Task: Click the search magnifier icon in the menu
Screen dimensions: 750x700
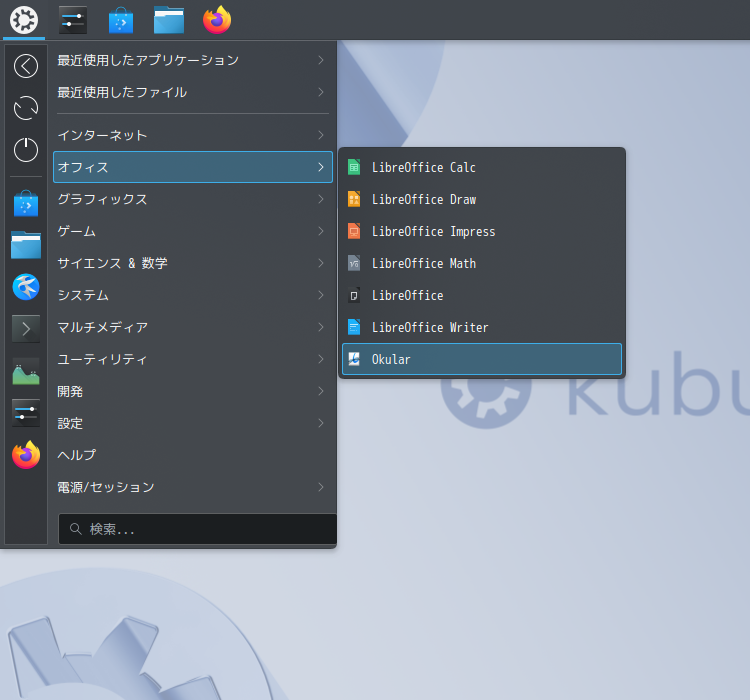Action: 76,529
